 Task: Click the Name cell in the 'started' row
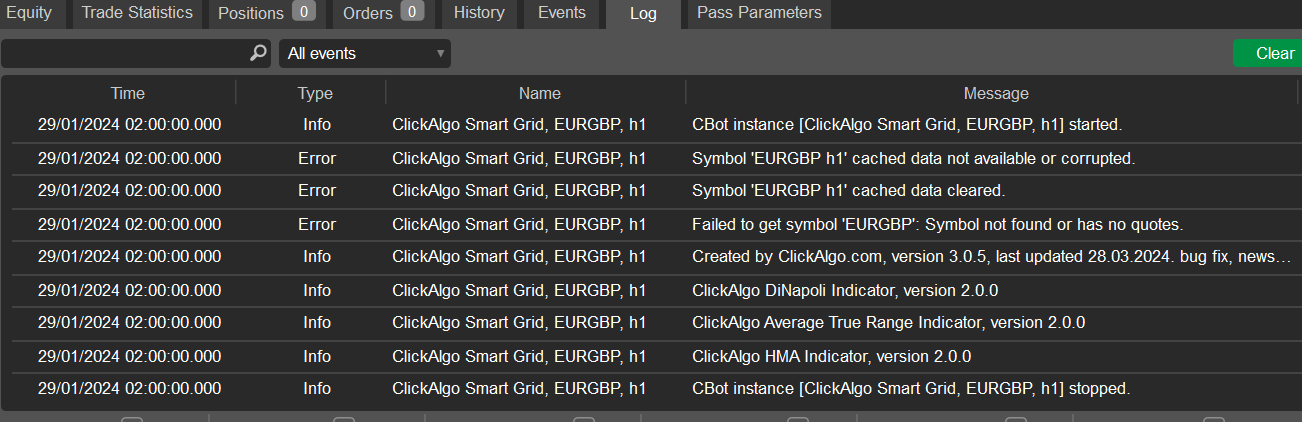click(519, 125)
